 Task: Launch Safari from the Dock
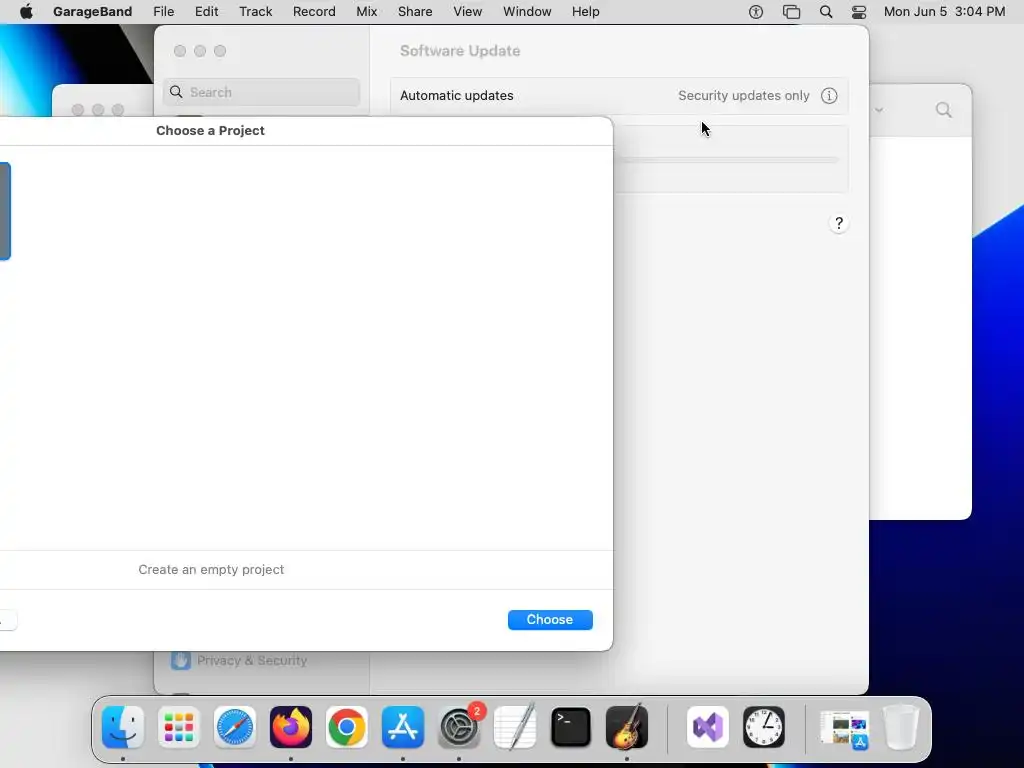[x=235, y=727]
